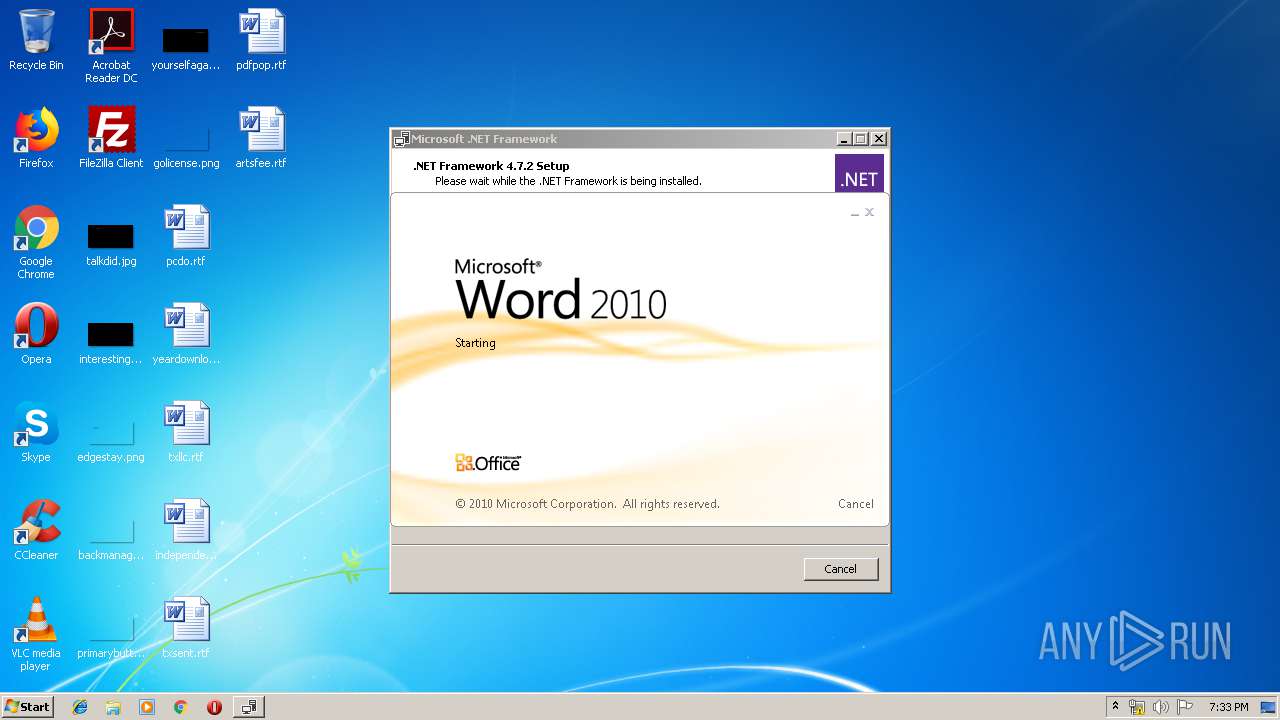Open Windows Explorer from the taskbar
Image resolution: width=1280 pixels, height=720 pixels.
[113, 707]
